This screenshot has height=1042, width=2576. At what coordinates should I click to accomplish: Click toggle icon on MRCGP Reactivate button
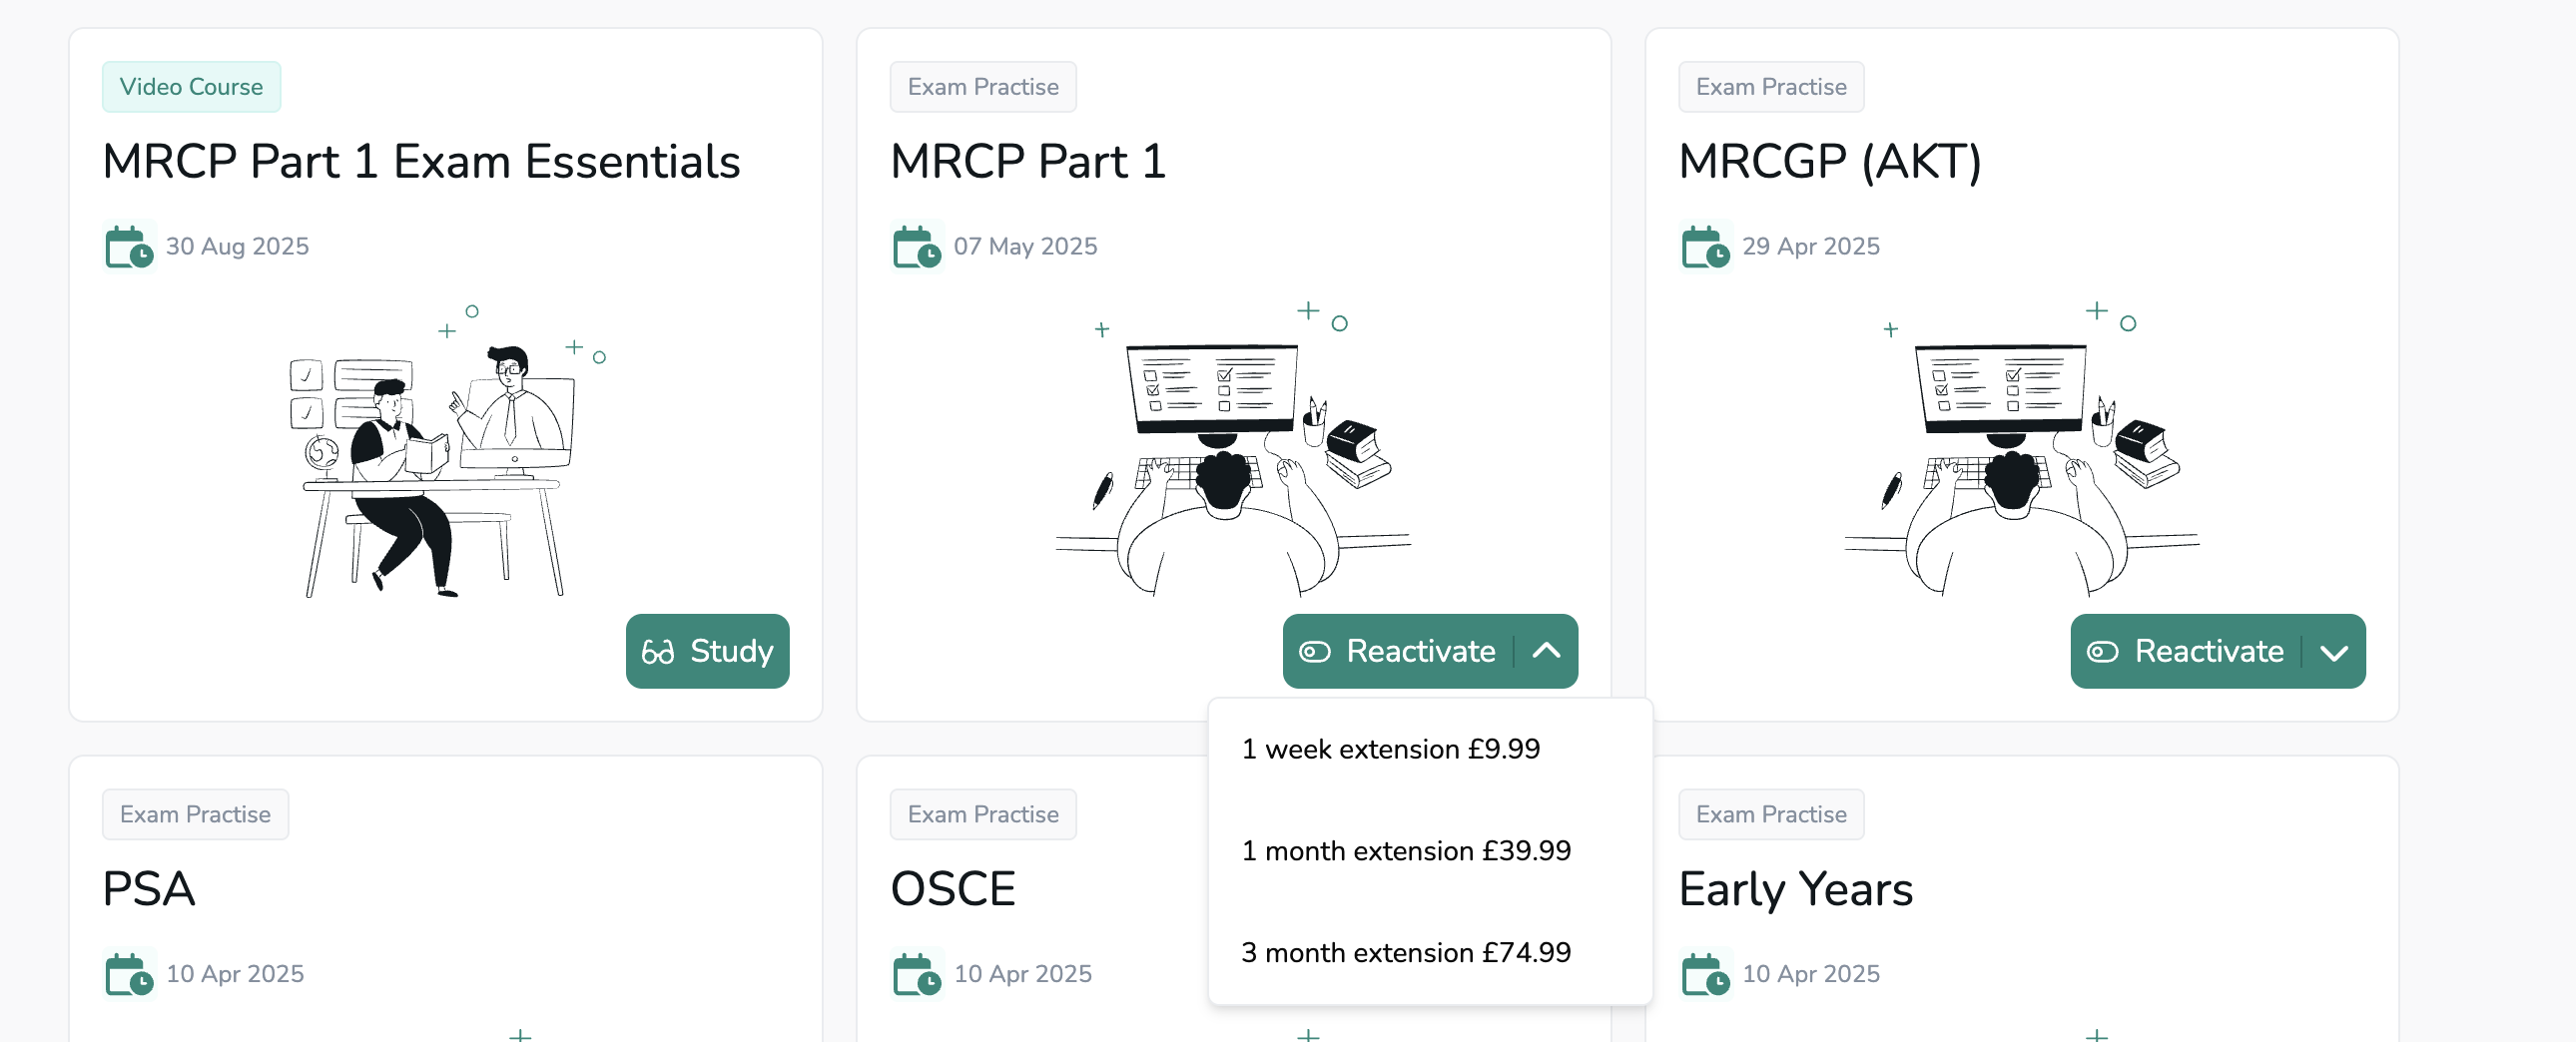[x=2102, y=652]
